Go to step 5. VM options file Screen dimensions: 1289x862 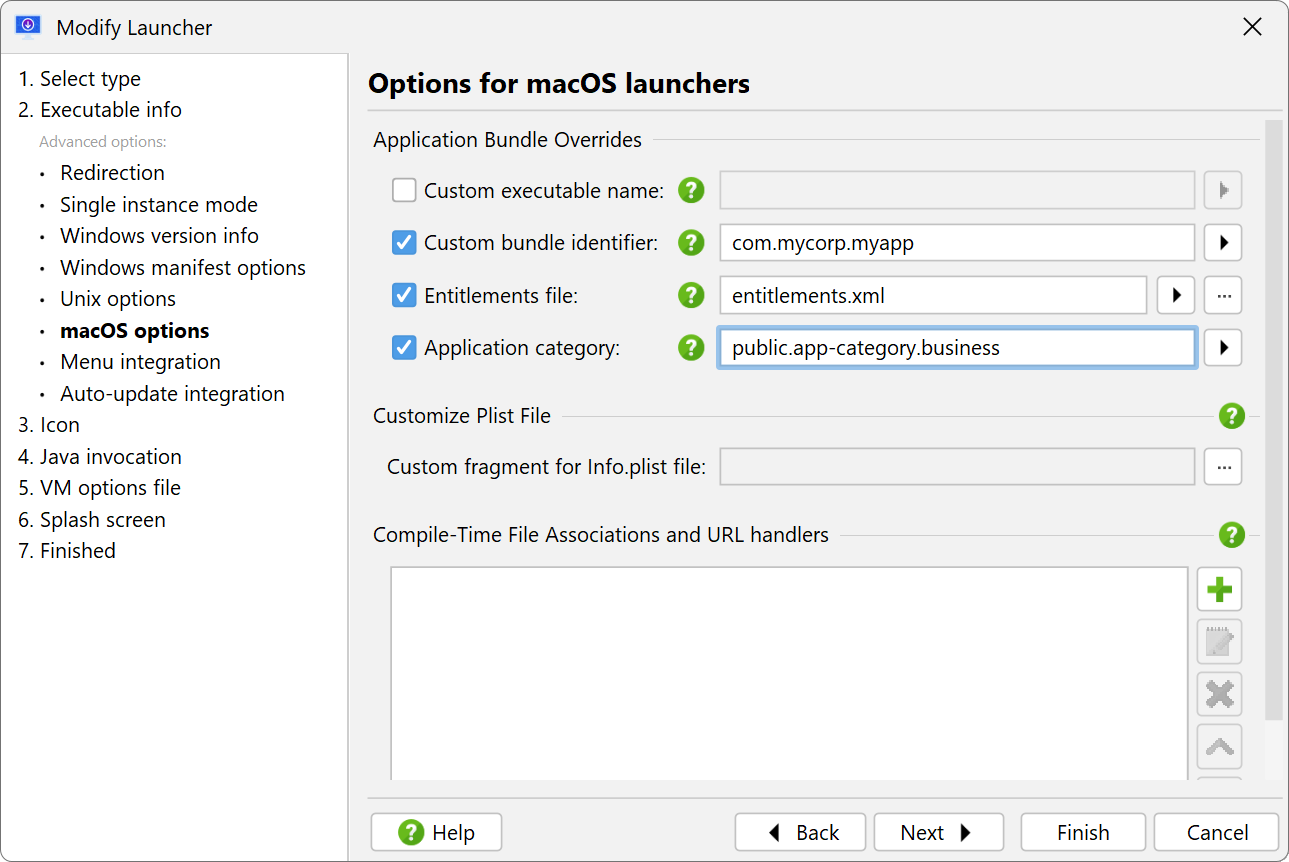(x=99, y=488)
